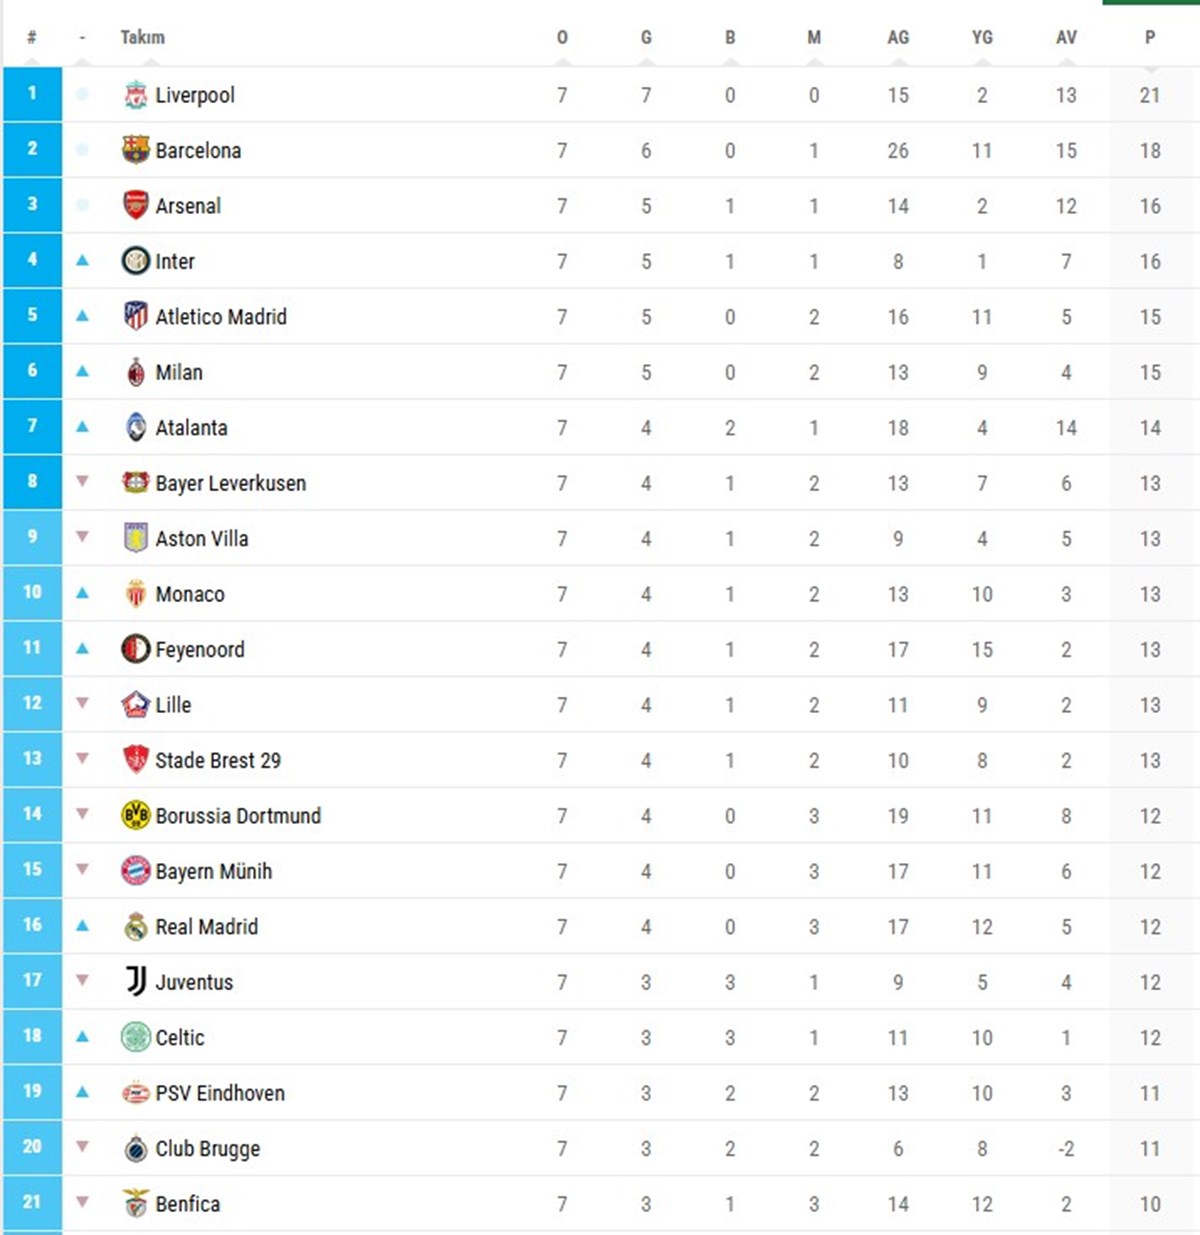Viewport: 1200px width, 1235px height.
Task: Sort by the AV goal difference header
Action: tap(1066, 37)
